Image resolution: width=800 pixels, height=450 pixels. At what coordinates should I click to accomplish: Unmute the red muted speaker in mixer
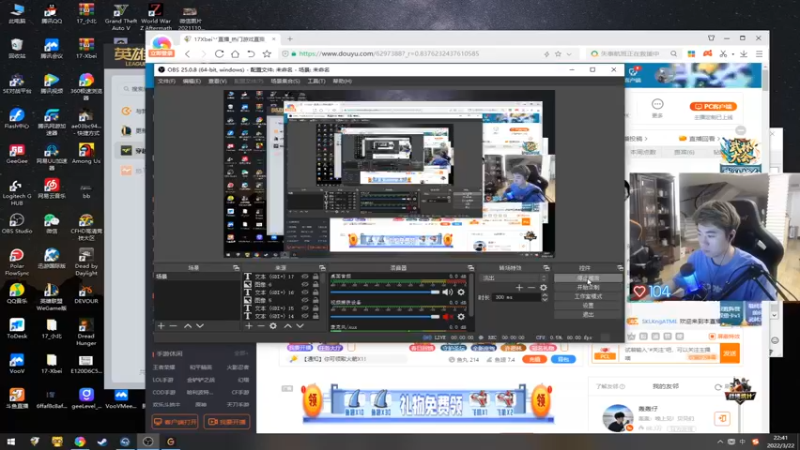[x=447, y=317]
